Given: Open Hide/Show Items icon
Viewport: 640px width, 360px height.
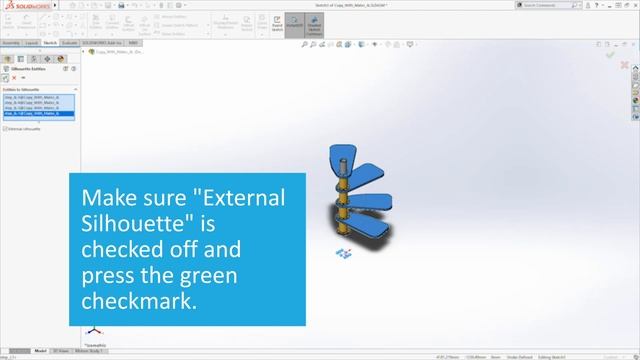Looking at the screenshot, I should point(375,44).
